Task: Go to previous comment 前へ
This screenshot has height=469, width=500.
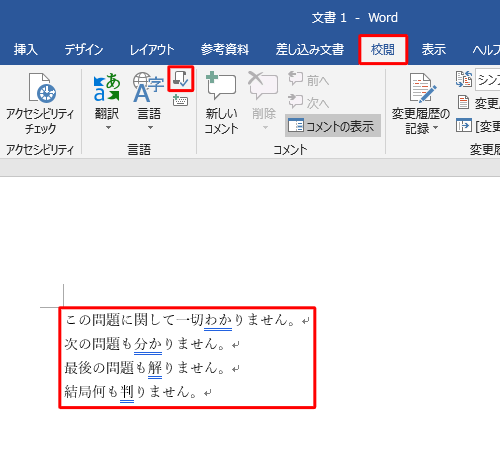Action: [309, 80]
